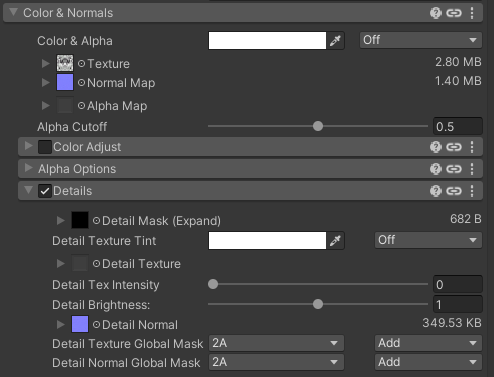
Task: Expand the Alpha Map slot options
Action: 45,106
